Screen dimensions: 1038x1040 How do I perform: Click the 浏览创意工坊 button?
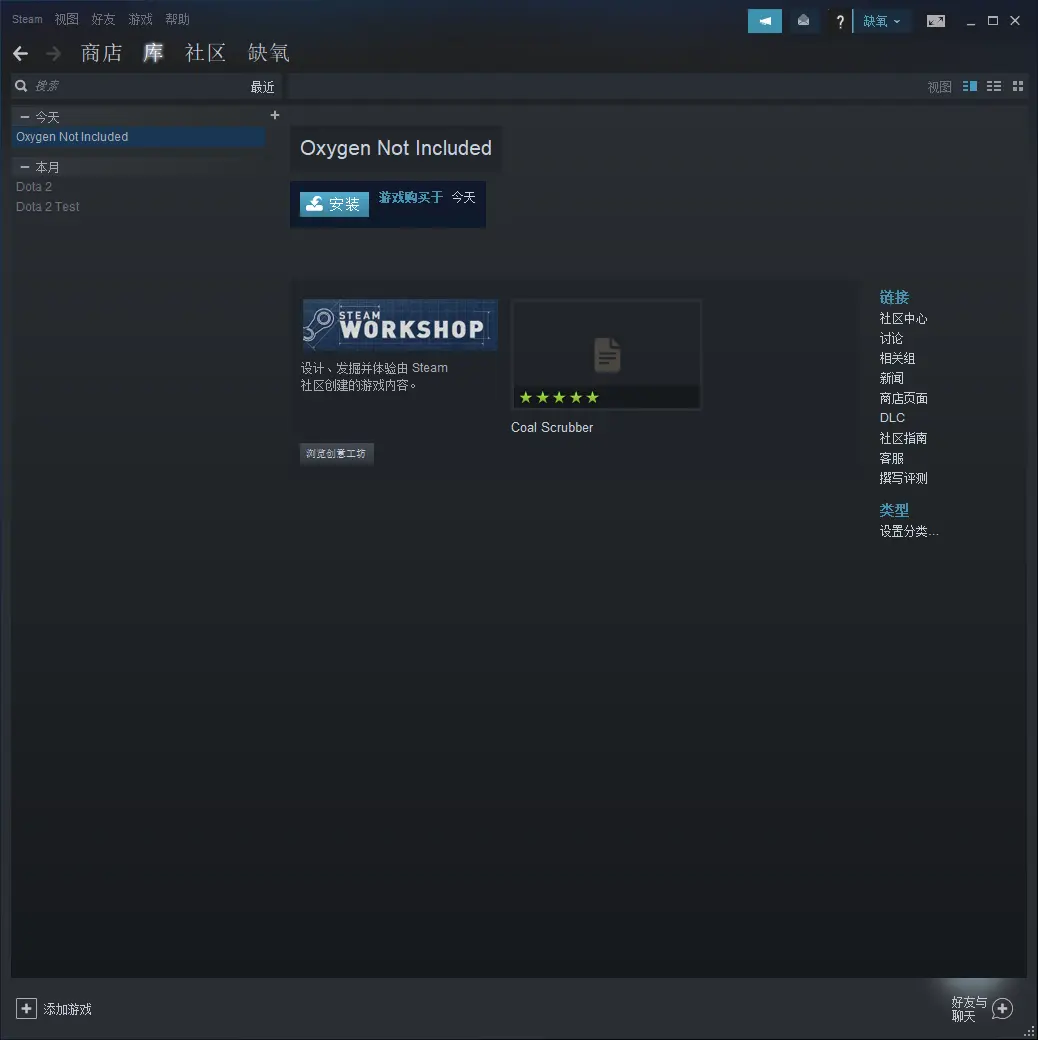(336, 454)
